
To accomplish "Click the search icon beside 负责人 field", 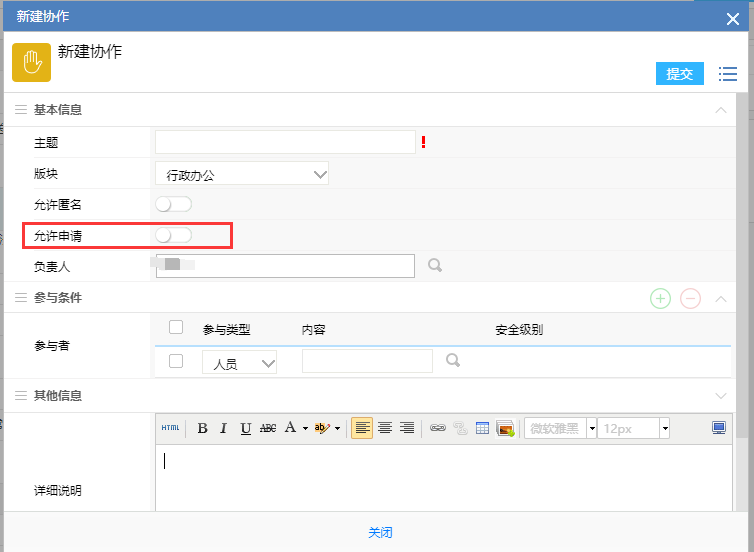I will 435,266.
